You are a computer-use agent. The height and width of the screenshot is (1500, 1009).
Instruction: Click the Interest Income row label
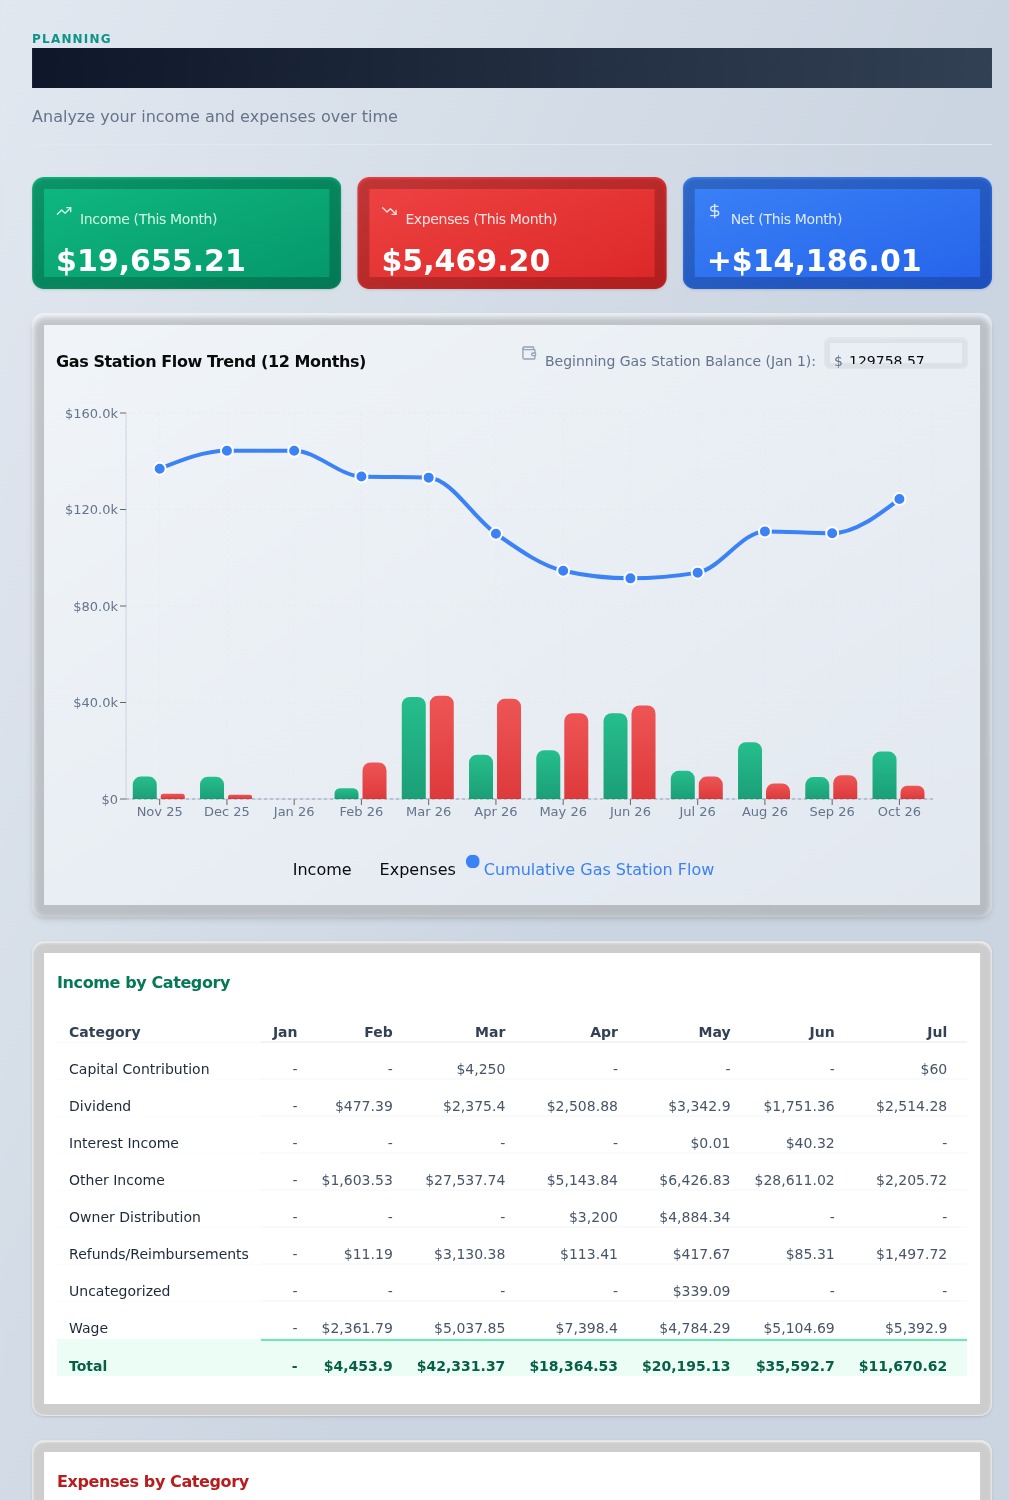tap(124, 1143)
